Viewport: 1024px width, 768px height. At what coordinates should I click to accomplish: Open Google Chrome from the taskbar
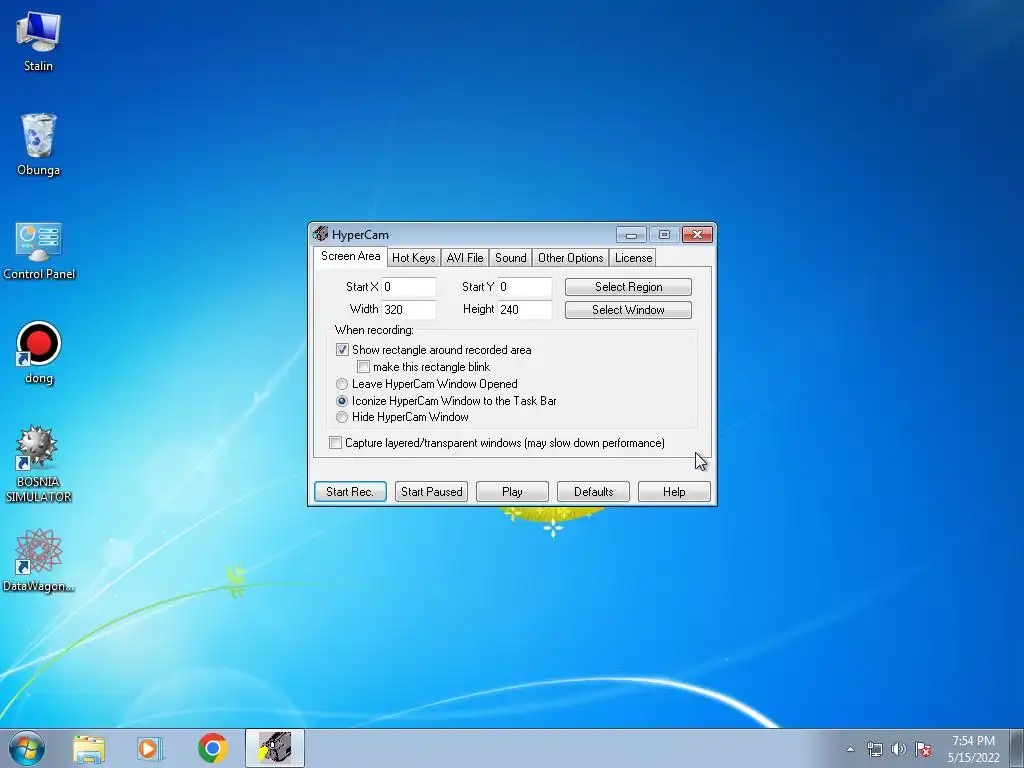(x=212, y=748)
